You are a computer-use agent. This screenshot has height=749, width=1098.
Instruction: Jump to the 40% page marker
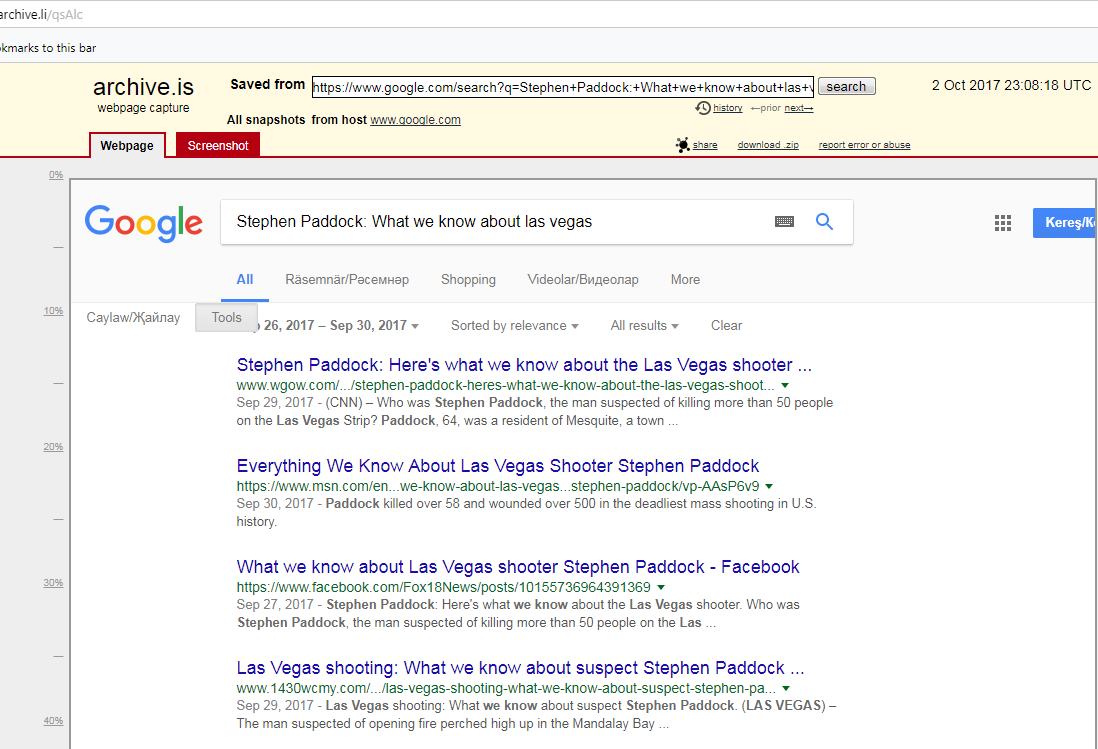(x=53, y=720)
